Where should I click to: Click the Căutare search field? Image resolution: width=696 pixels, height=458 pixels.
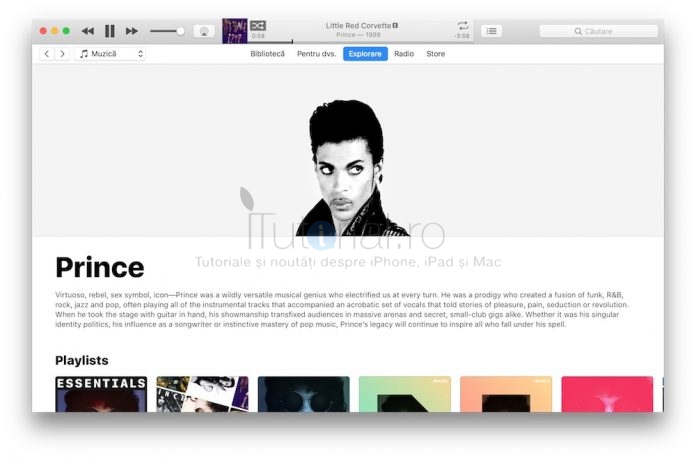coord(598,31)
